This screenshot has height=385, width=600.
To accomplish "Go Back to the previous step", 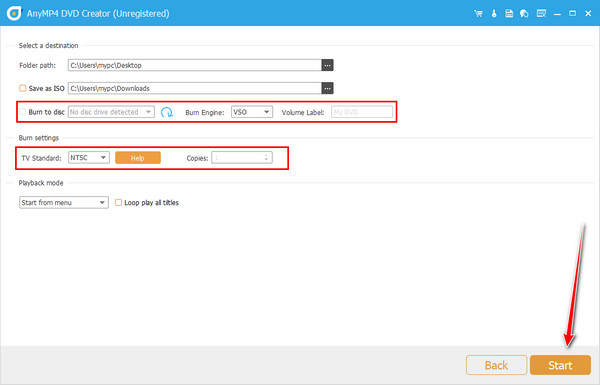I will (496, 365).
